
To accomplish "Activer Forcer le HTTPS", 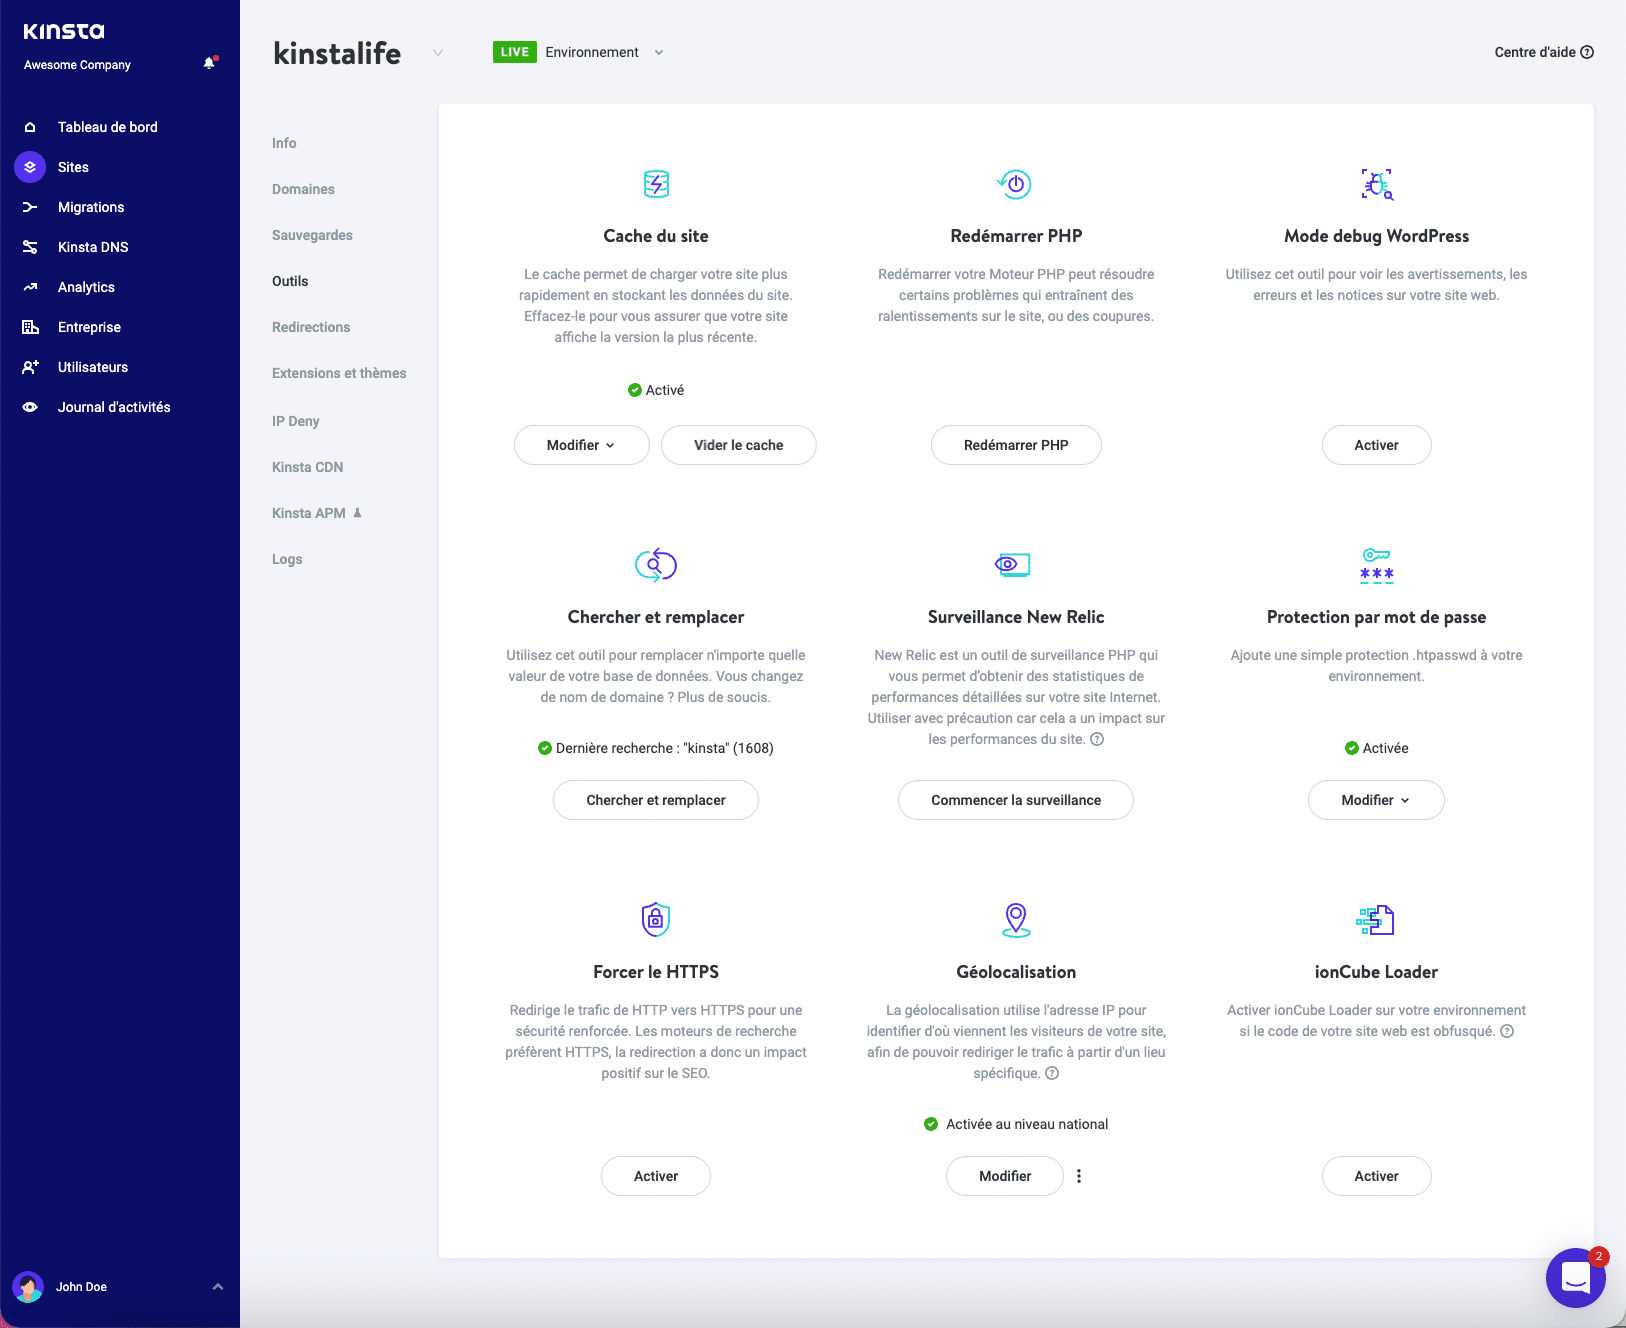I will coord(656,1176).
